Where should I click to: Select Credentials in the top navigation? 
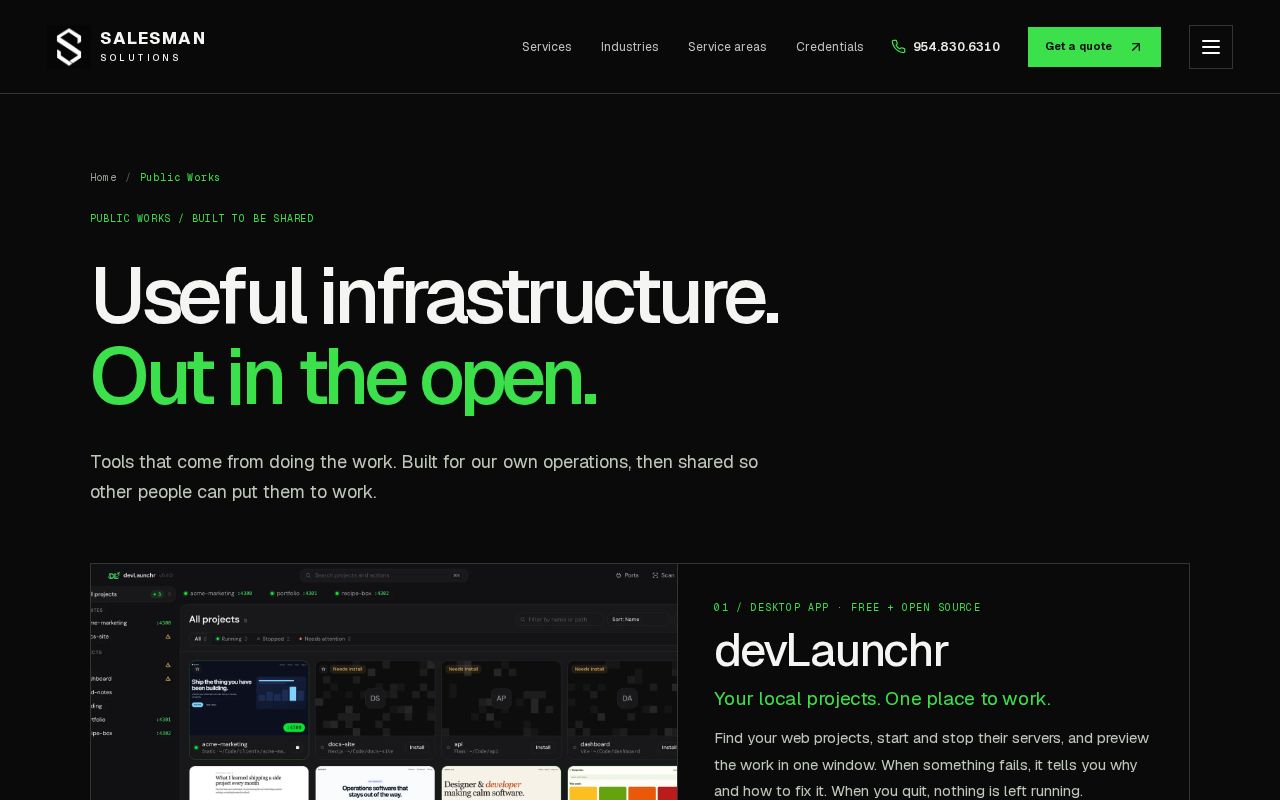[x=830, y=47]
